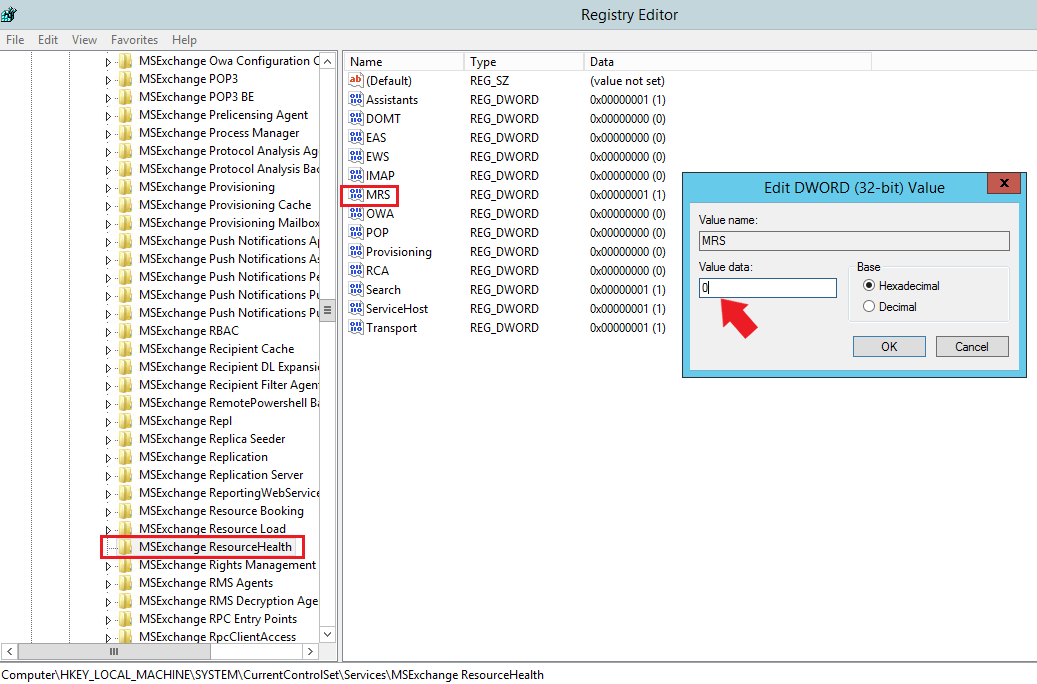This screenshot has height=684, width=1037.
Task: Expand the MSExchange POP3 BE key
Action: click(108, 98)
